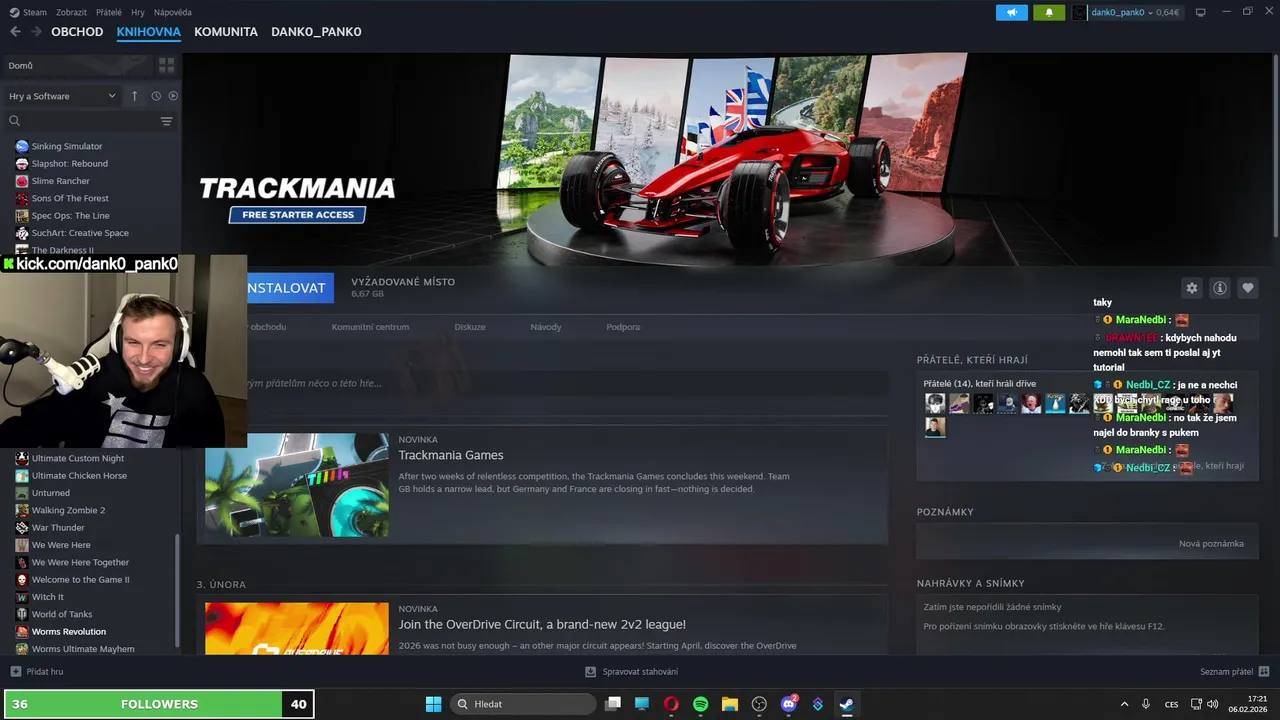Screen dimensions: 1280x720
Task: Open the KOMUNITA tab
Action: (226, 32)
